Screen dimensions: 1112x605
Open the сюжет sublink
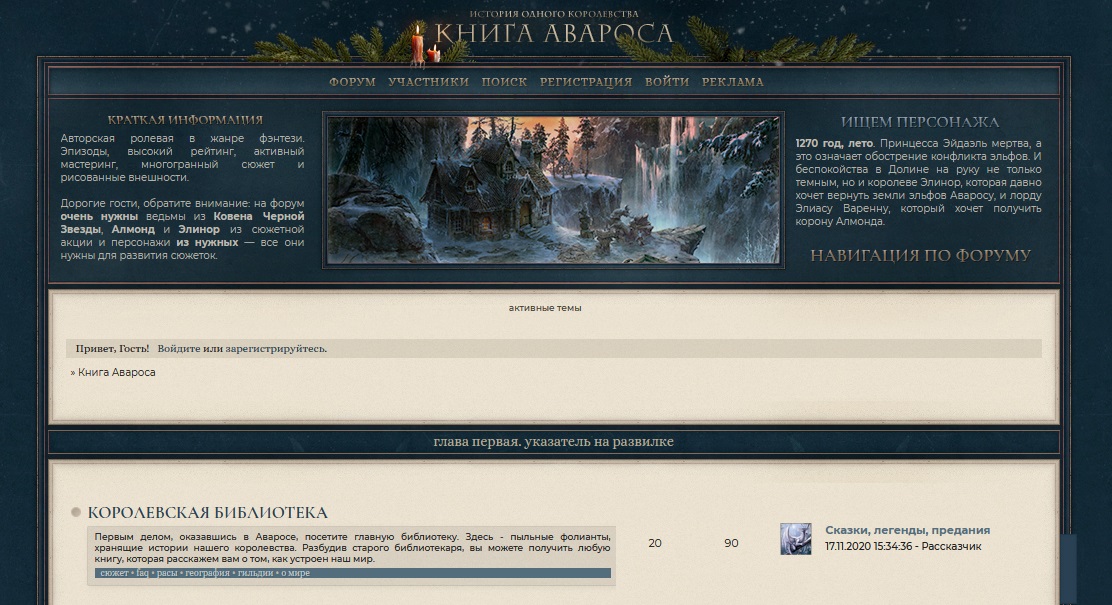point(114,573)
